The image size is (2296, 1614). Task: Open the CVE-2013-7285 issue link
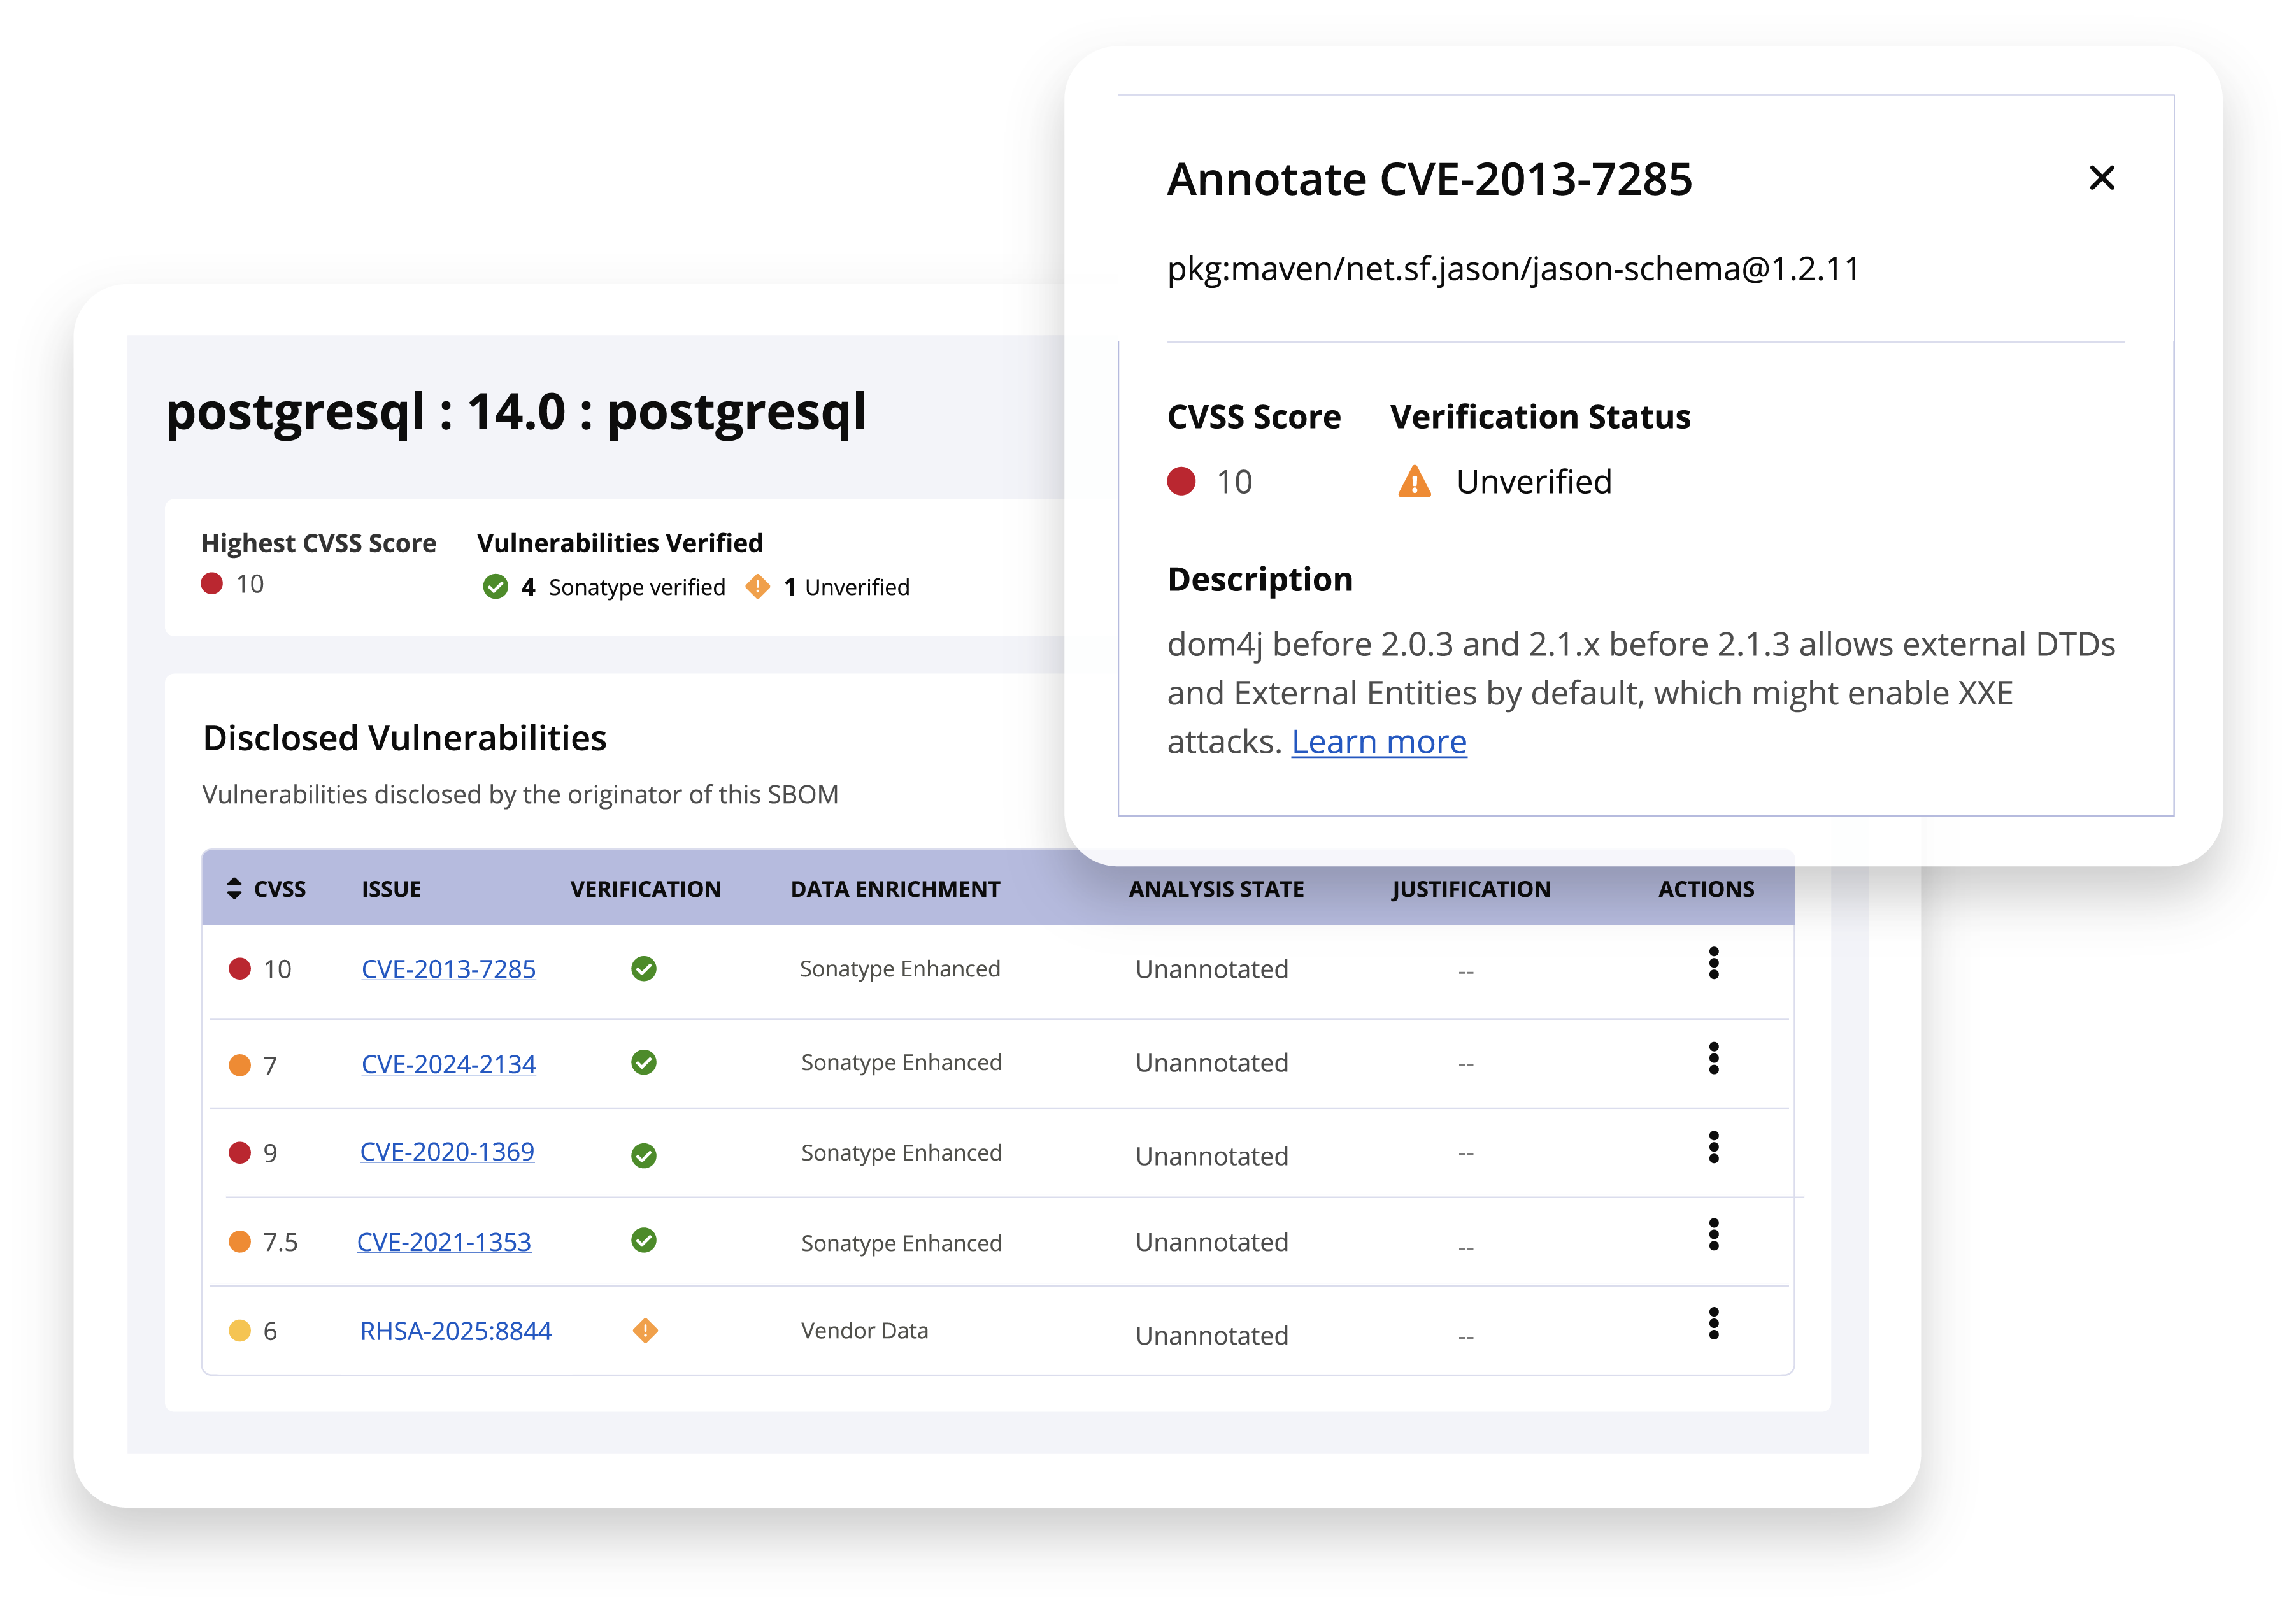pos(448,969)
